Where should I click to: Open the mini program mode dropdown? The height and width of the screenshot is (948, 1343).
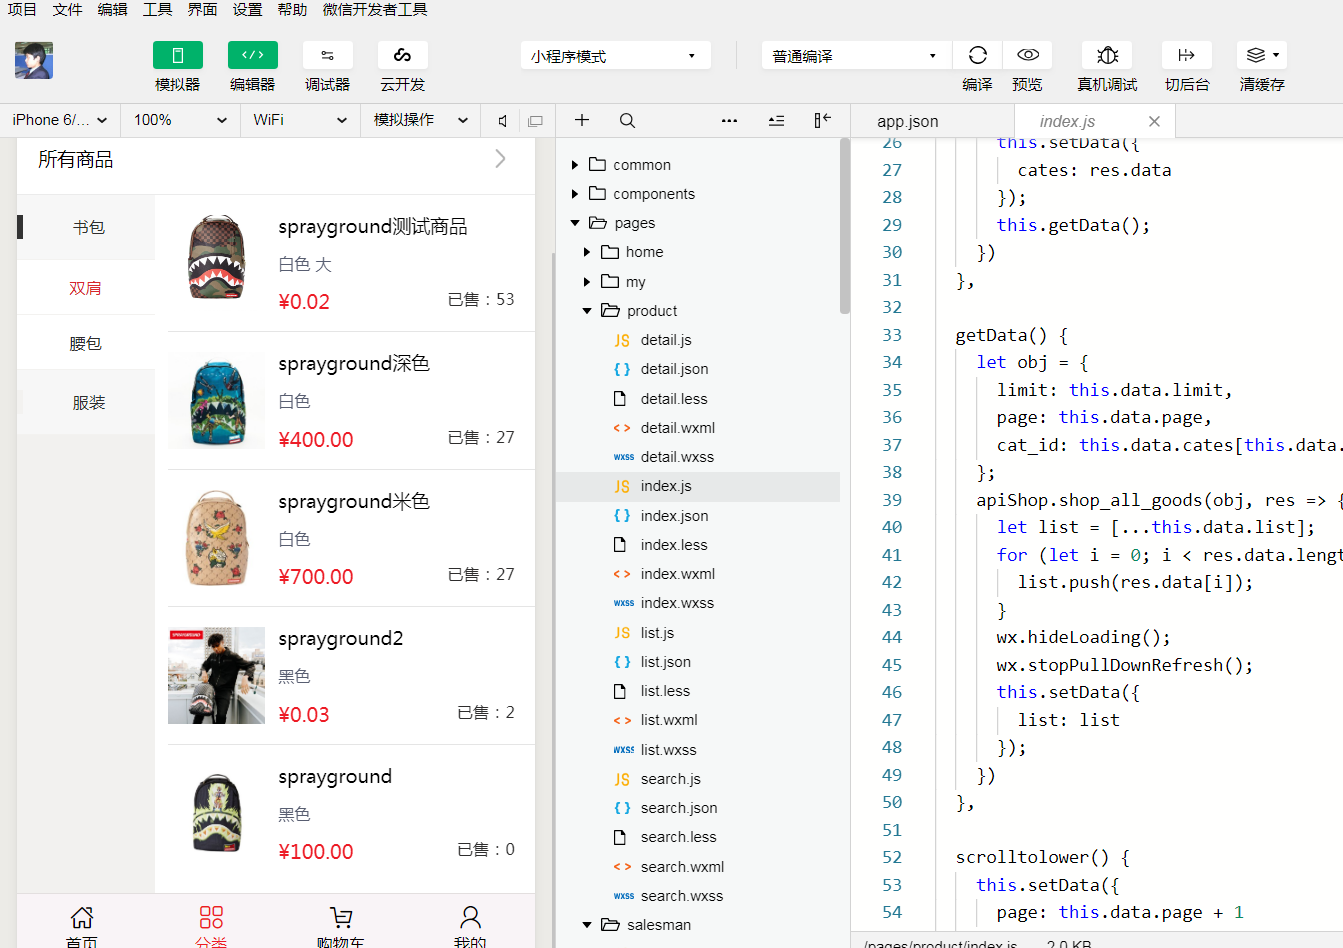click(615, 56)
